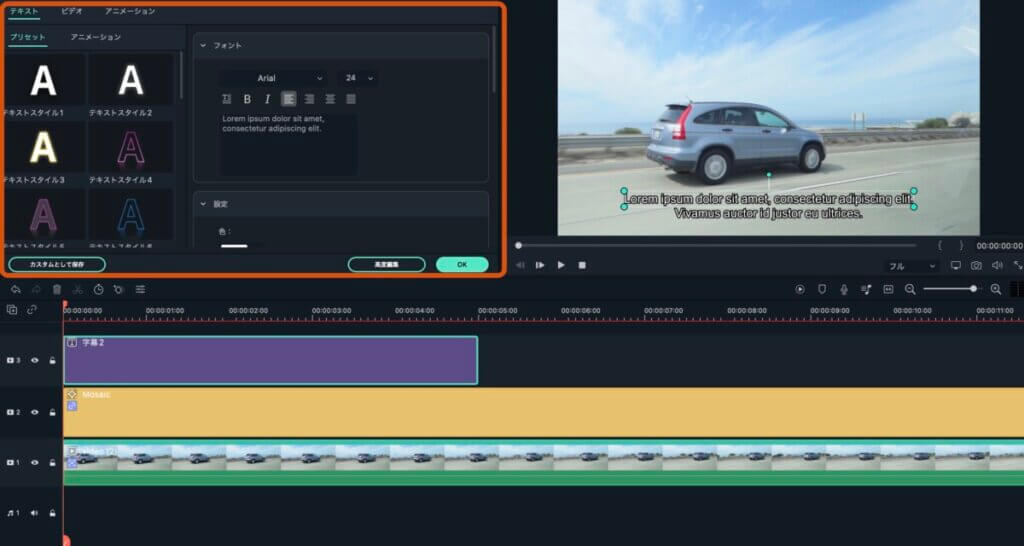Mute audio track 1 speaker icon
1024x546 pixels.
tap(34, 513)
